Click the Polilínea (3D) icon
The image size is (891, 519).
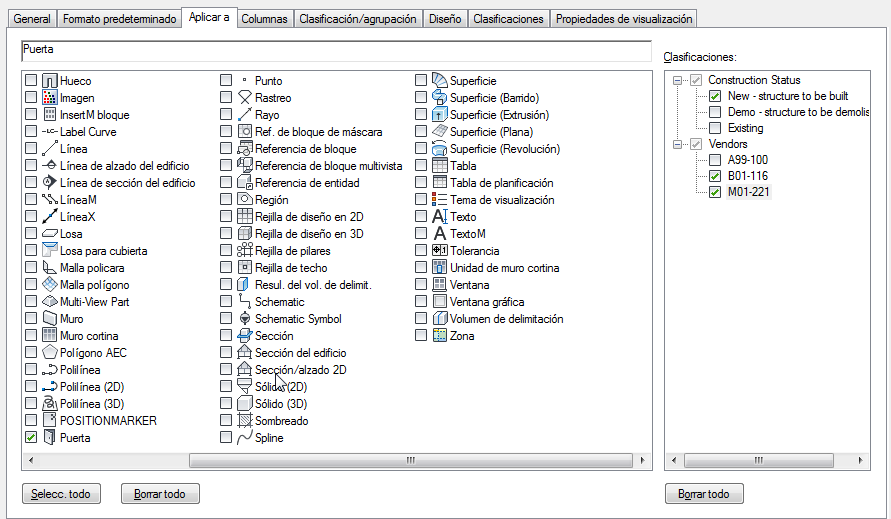(50, 404)
